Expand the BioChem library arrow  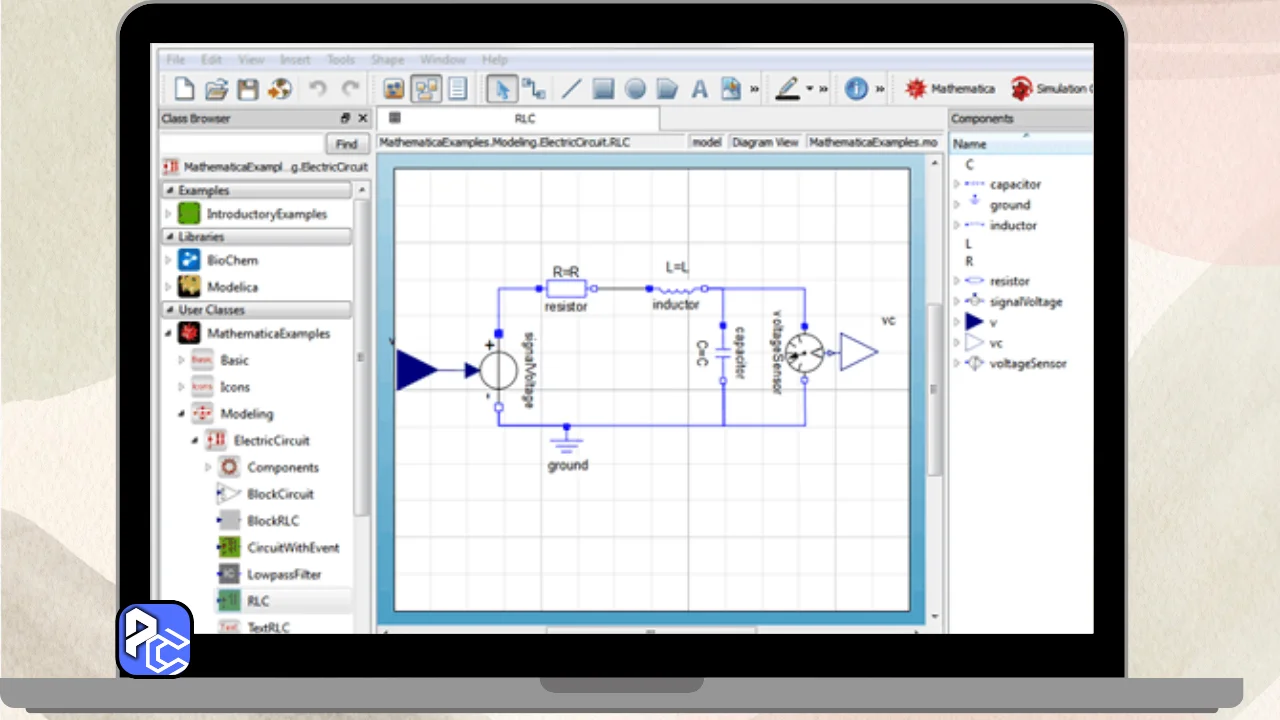pos(168,260)
